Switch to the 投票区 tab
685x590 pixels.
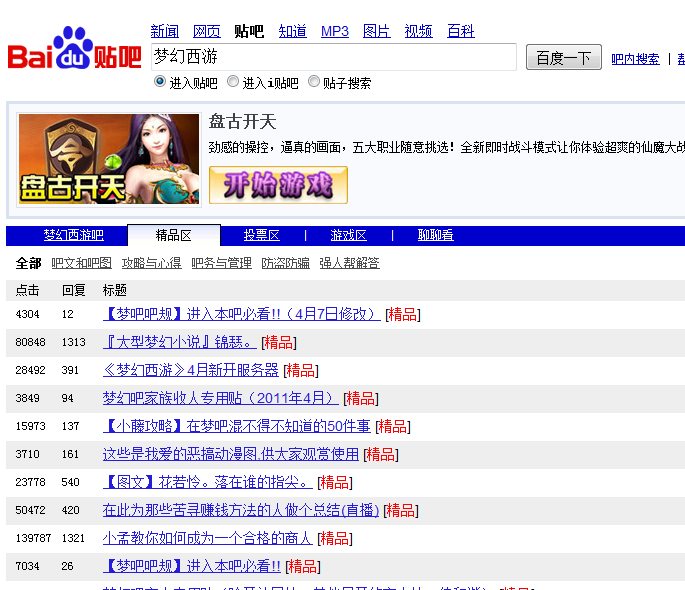pos(262,235)
